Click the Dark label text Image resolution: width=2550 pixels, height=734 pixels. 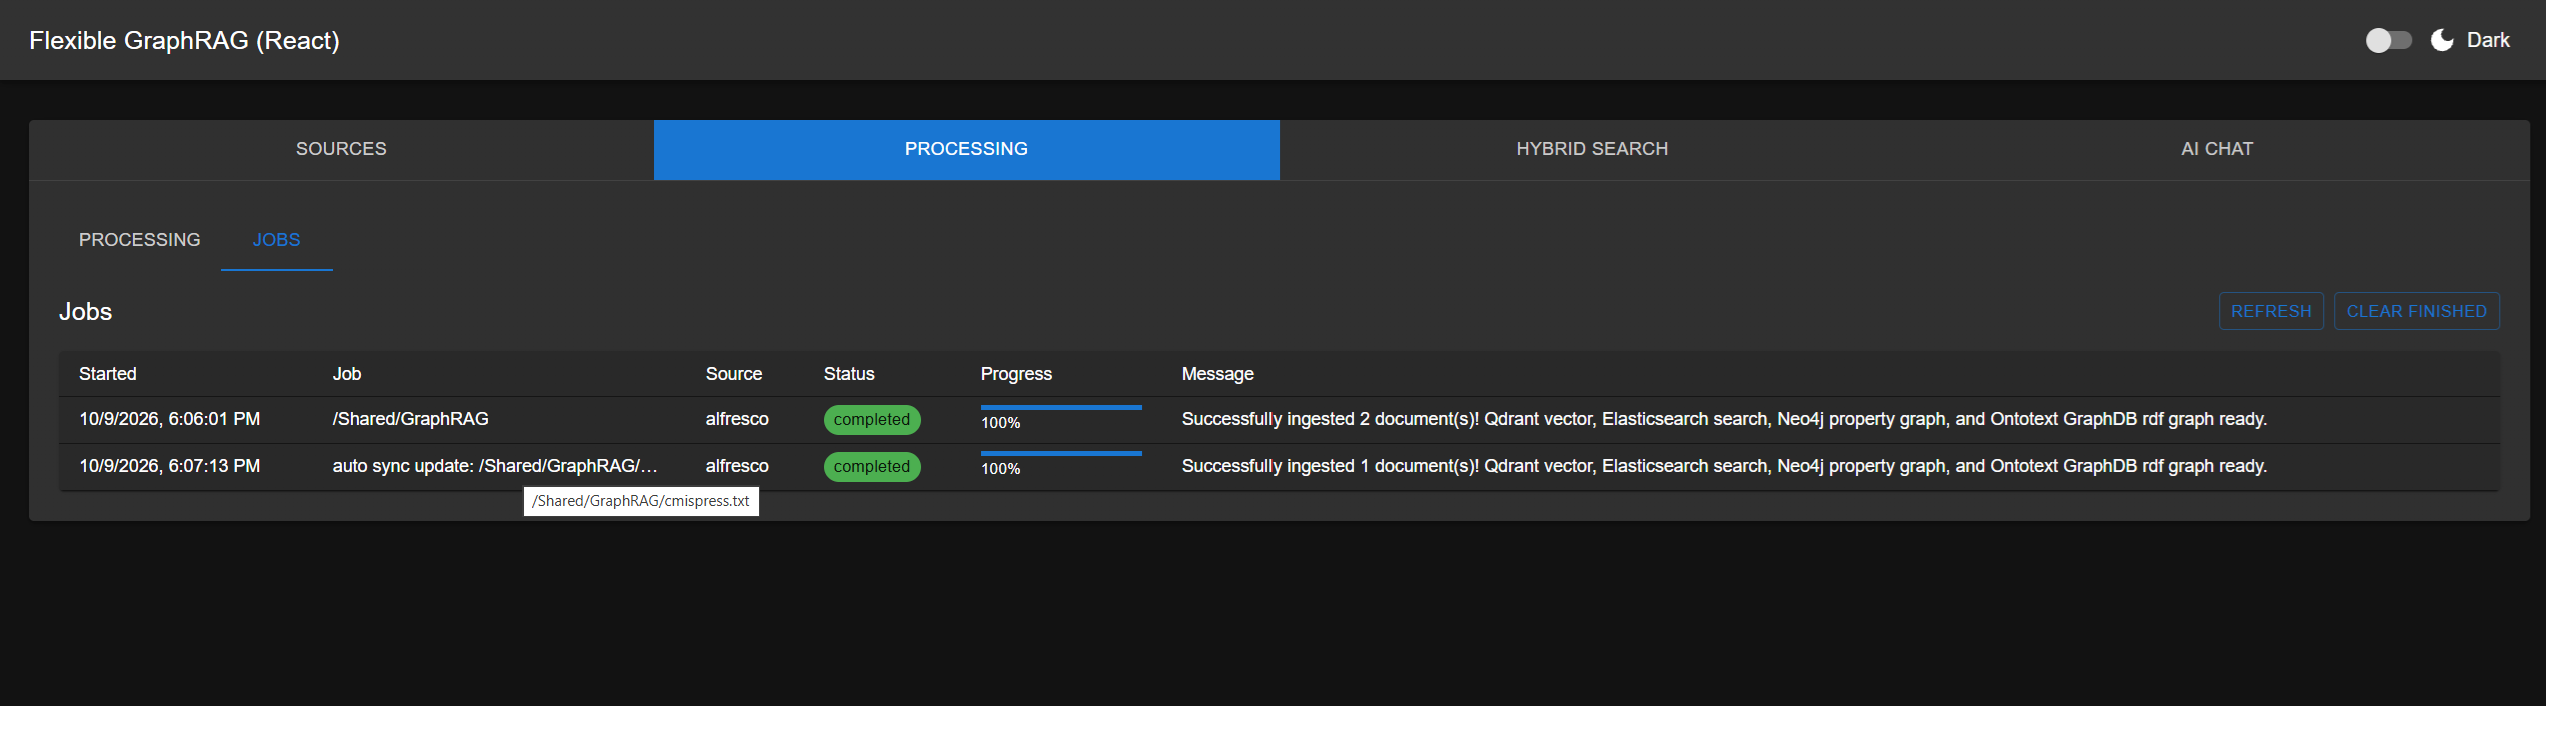coord(2488,40)
